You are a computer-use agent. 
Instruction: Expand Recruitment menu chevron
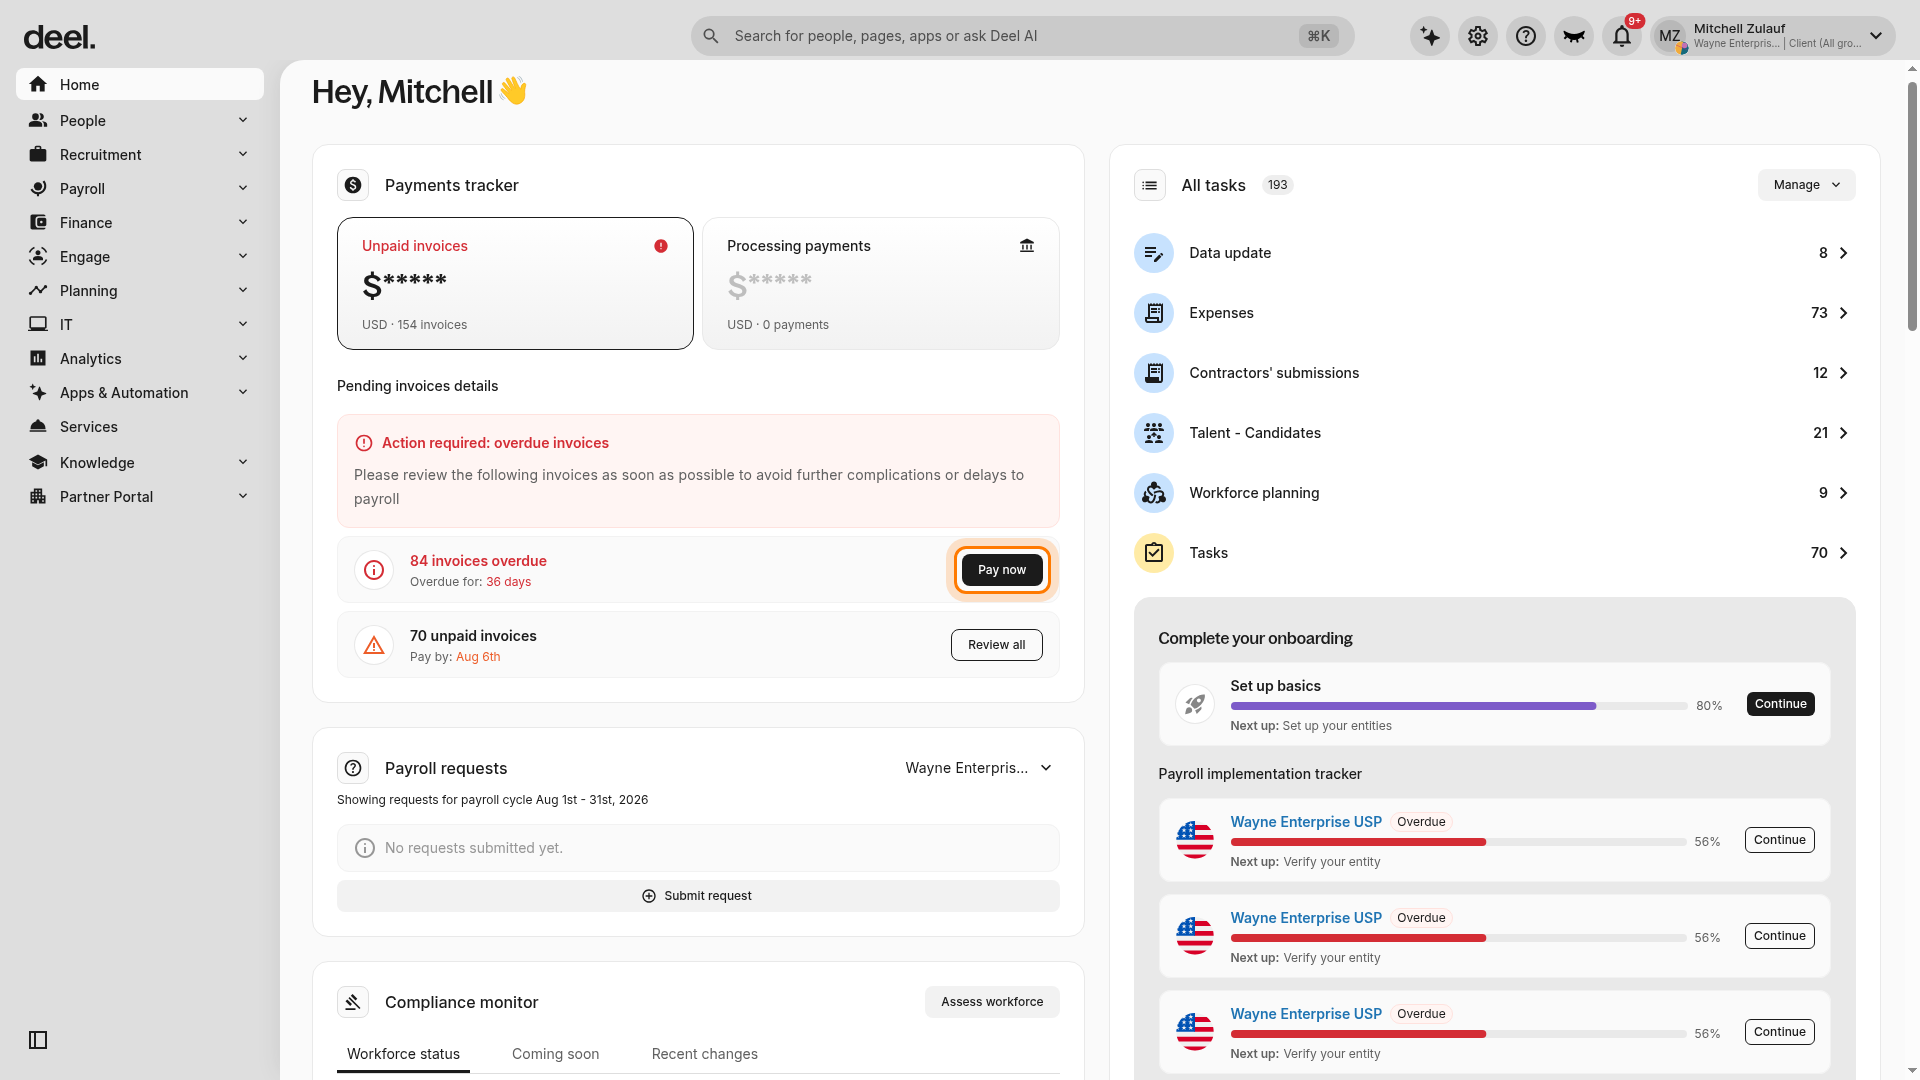click(x=243, y=154)
